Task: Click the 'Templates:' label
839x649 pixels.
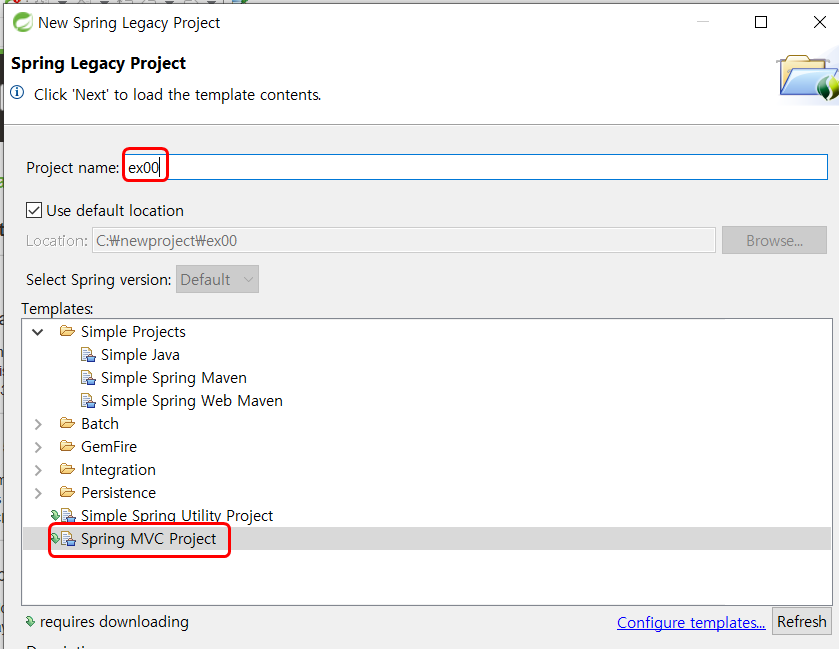Action: click(57, 309)
